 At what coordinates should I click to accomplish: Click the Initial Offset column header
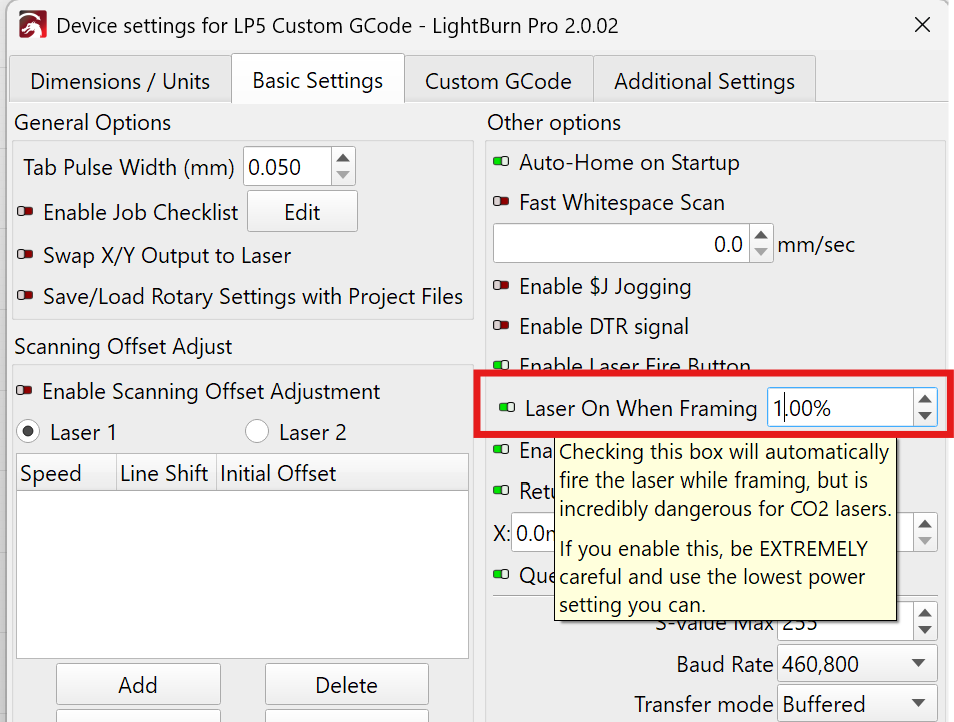[x=342, y=473]
